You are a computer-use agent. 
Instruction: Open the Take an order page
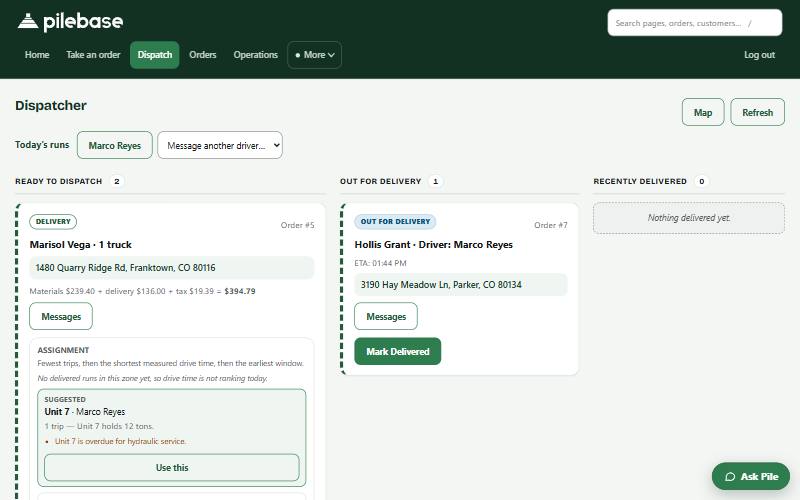[93, 55]
